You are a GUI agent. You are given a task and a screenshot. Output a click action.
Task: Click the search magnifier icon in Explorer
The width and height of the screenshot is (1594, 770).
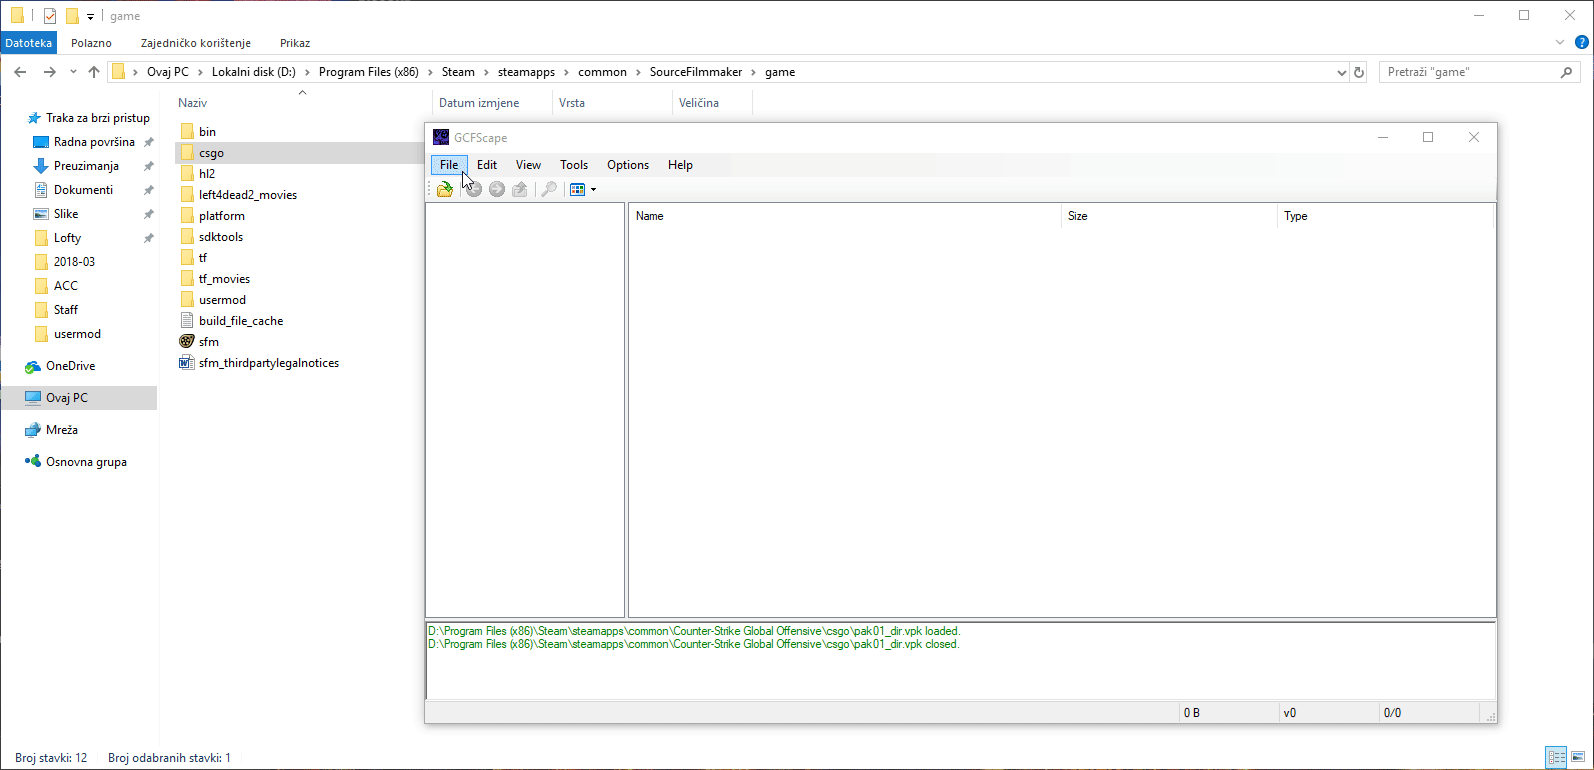point(1567,72)
